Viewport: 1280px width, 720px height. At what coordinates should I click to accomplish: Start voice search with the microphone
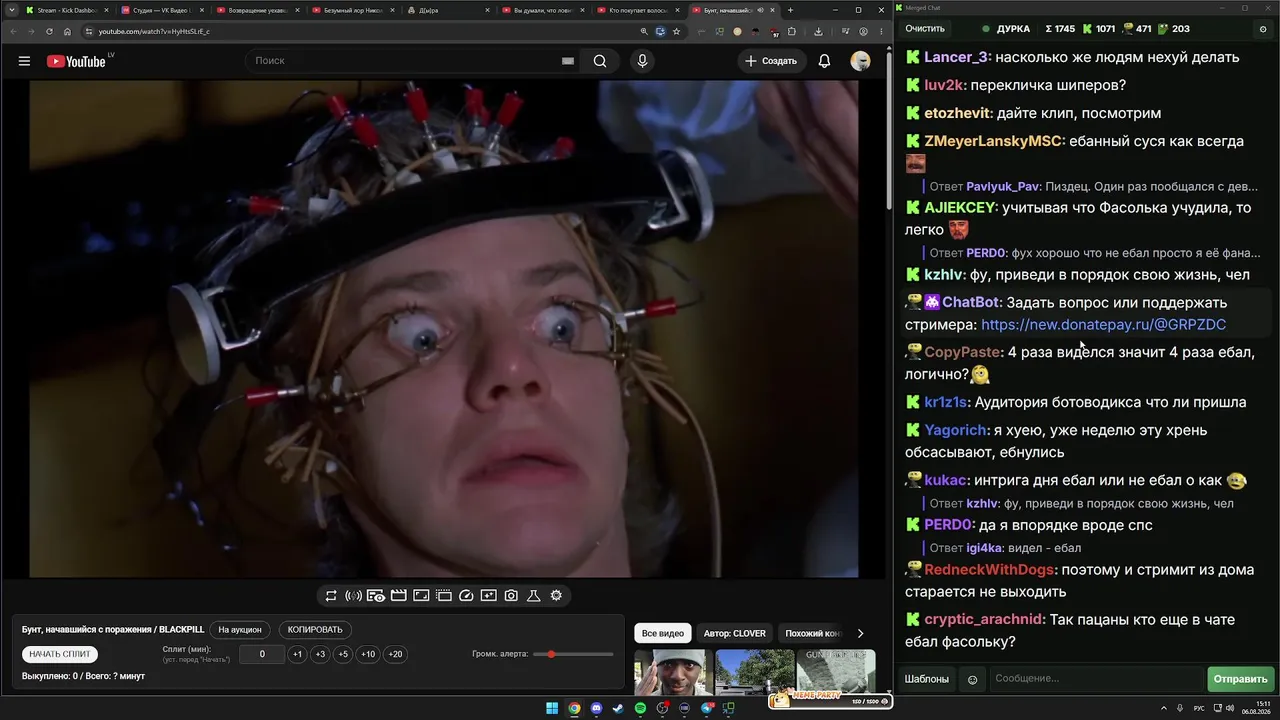pyautogui.click(x=642, y=61)
